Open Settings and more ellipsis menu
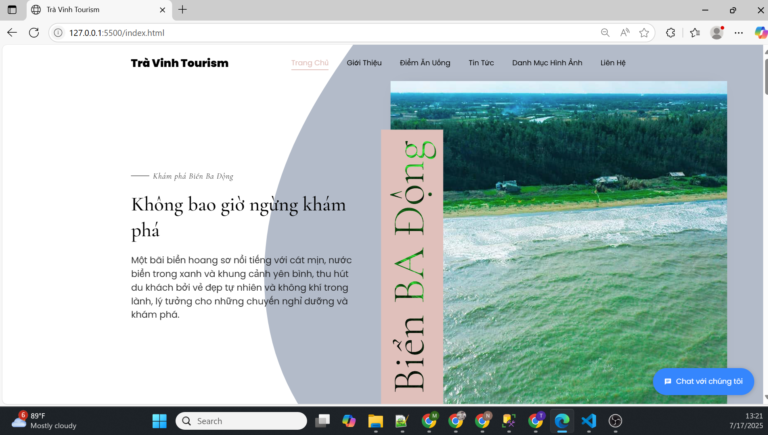Viewport: 768px width, 435px height. point(739,33)
